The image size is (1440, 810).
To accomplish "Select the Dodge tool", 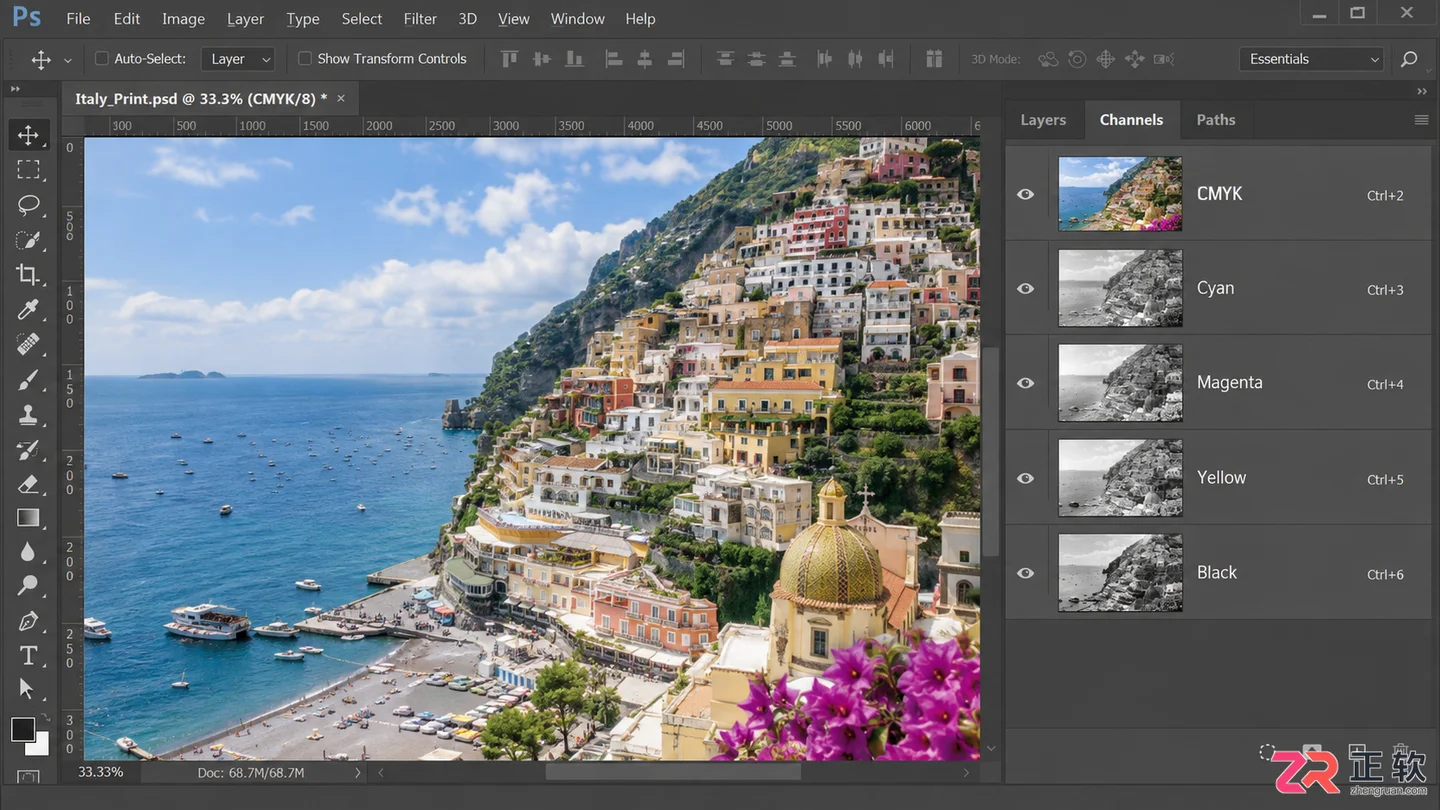I will [x=28, y=586].
